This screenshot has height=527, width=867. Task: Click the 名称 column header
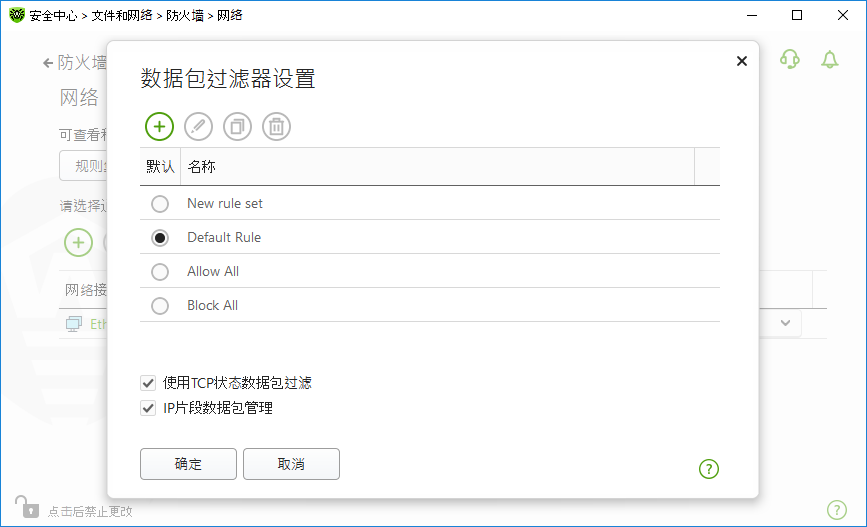[x=202, y=166]
